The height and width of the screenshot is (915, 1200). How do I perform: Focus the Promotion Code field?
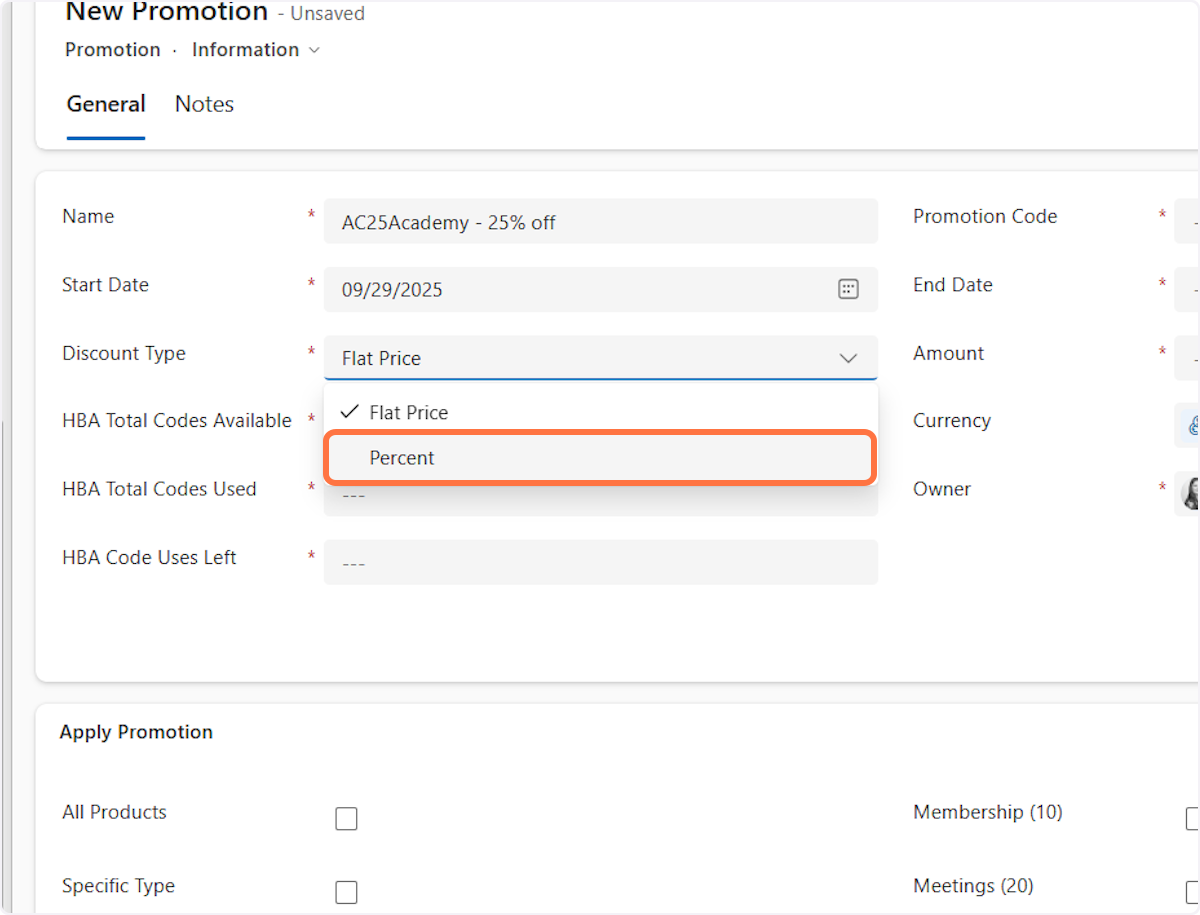(x=1188, y=222)
